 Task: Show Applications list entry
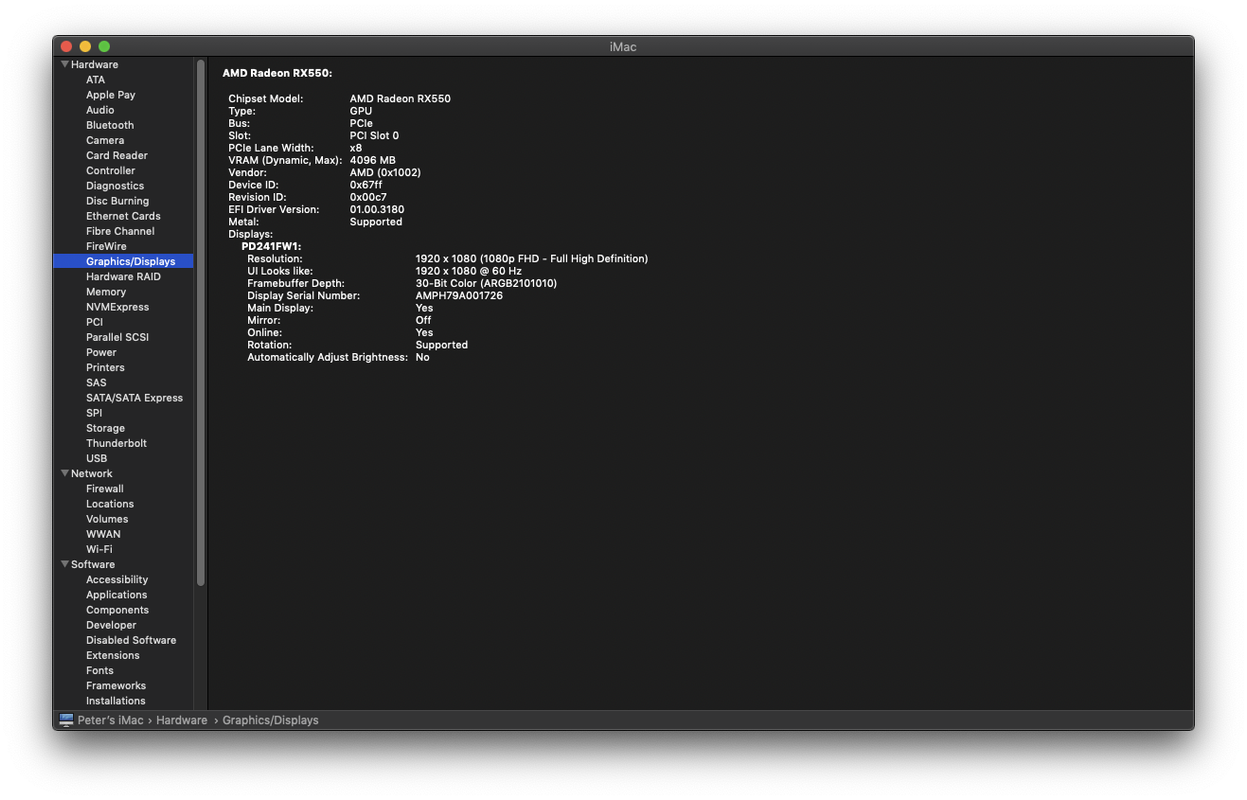point(117,595)
